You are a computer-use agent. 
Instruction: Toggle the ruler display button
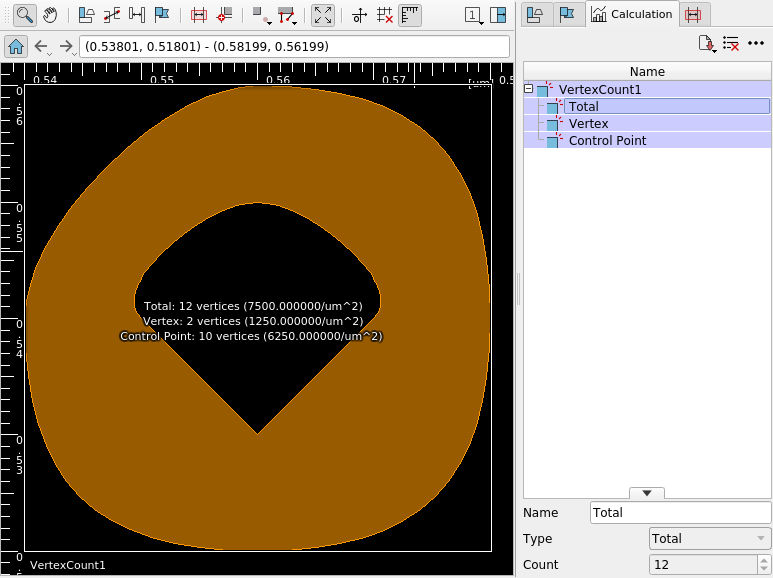click(x=410, y=15)
